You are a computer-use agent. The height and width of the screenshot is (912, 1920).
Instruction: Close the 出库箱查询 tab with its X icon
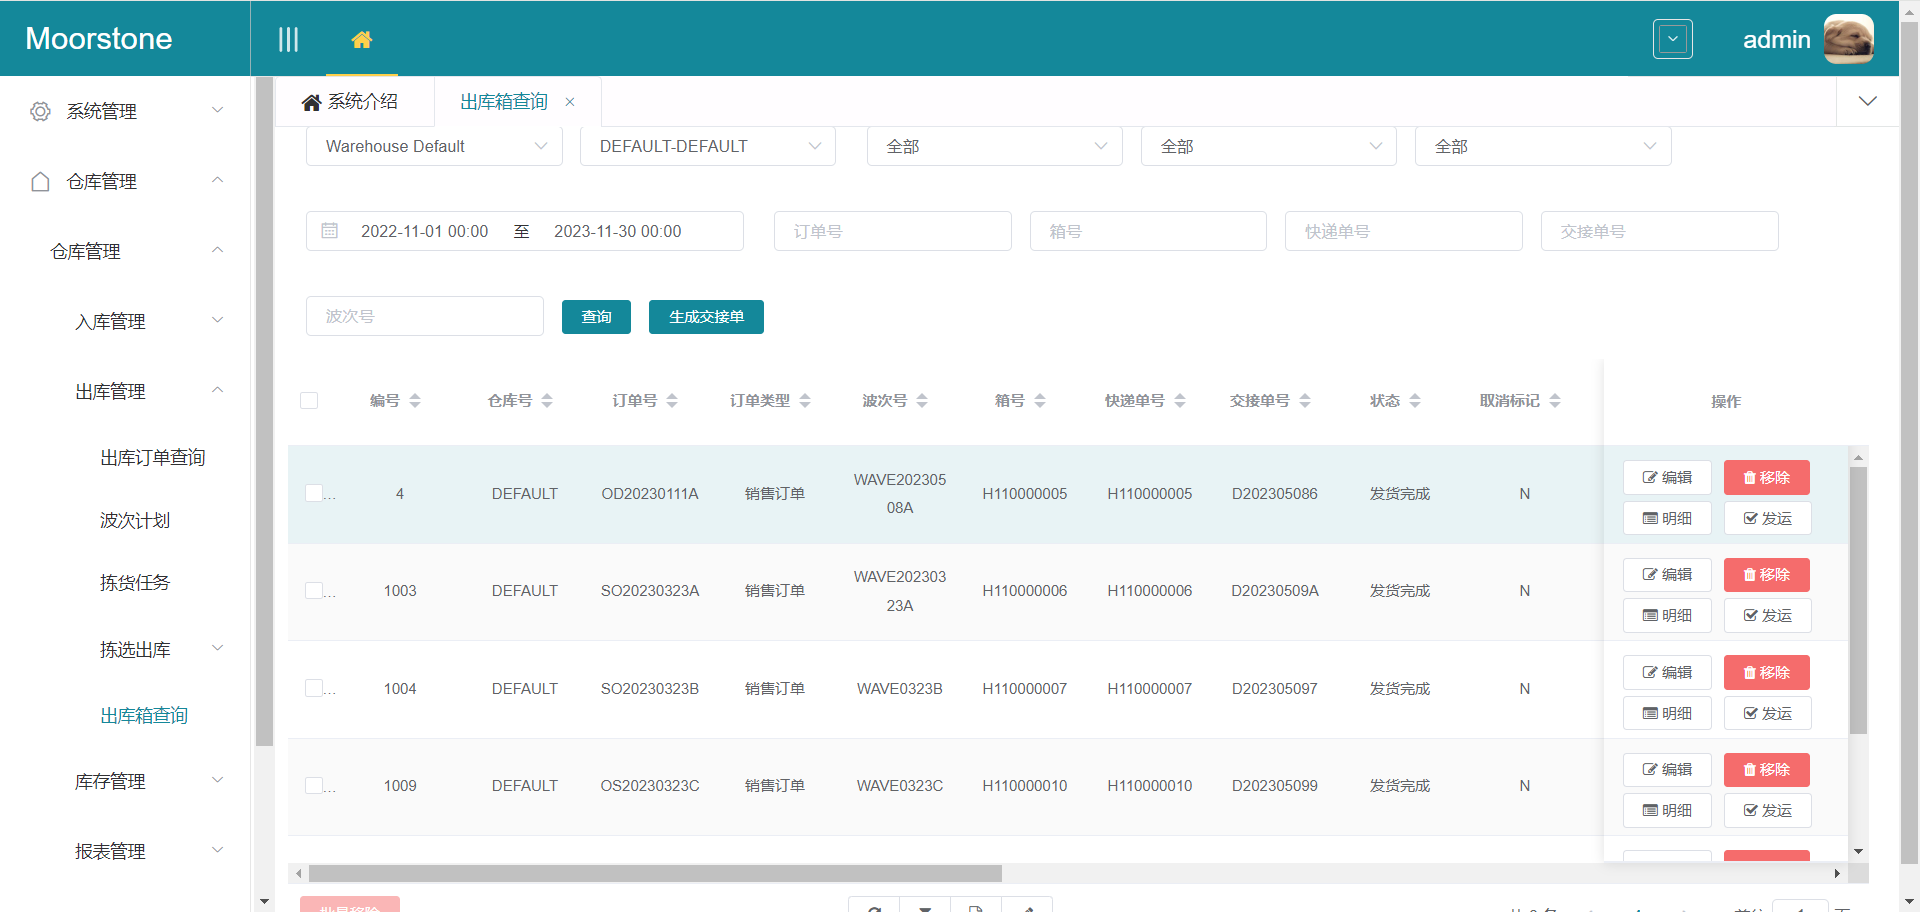coord(570,102)
